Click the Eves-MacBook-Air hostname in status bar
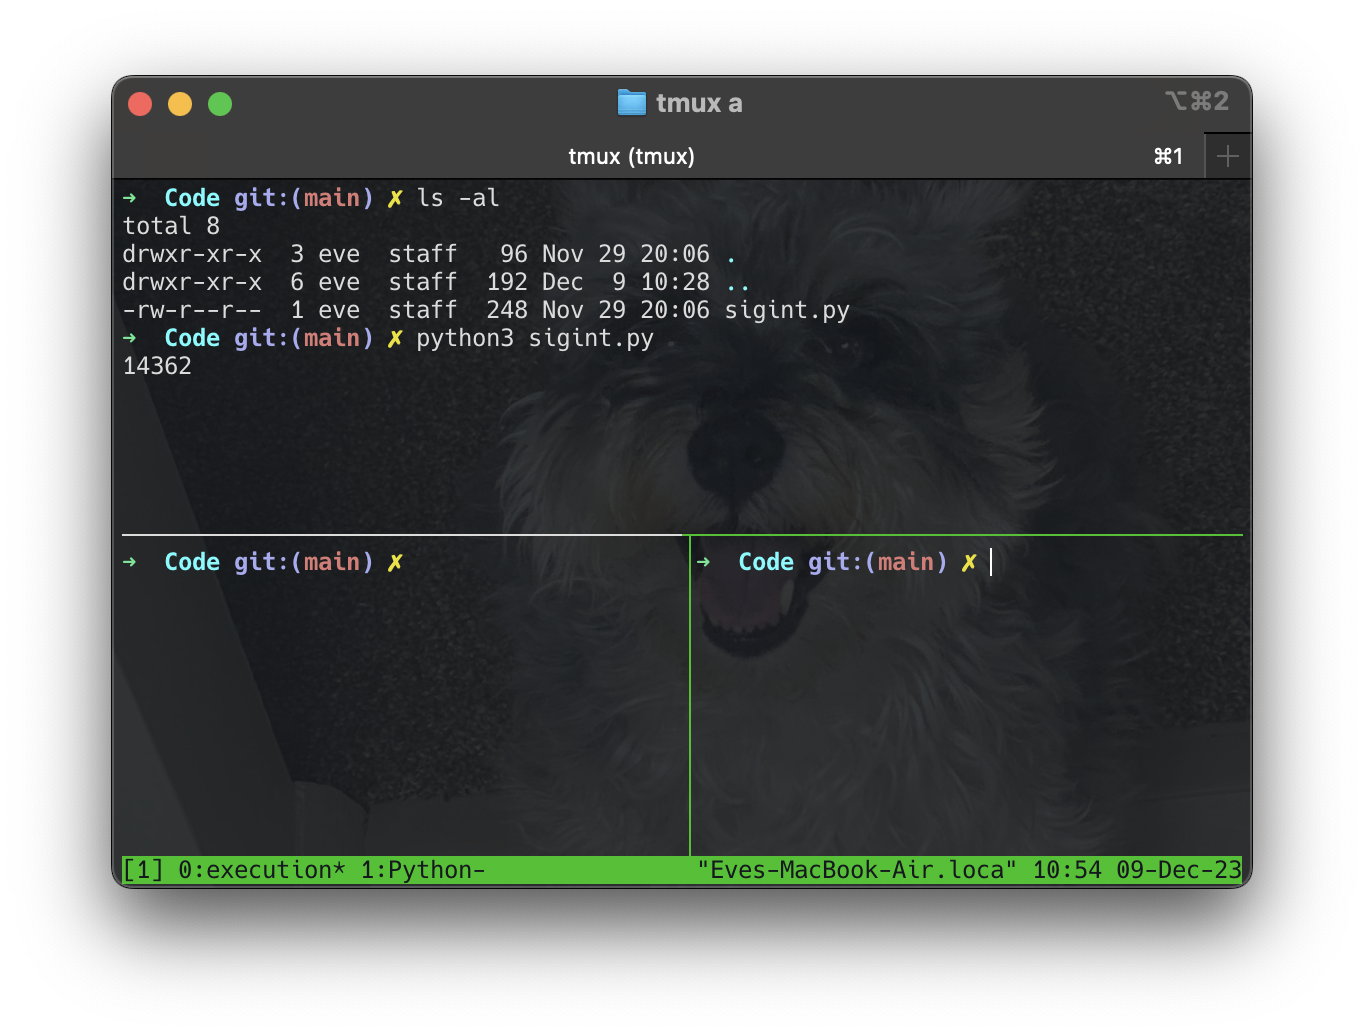Viewport: 1364px width, 1036px height. point(857,870)
